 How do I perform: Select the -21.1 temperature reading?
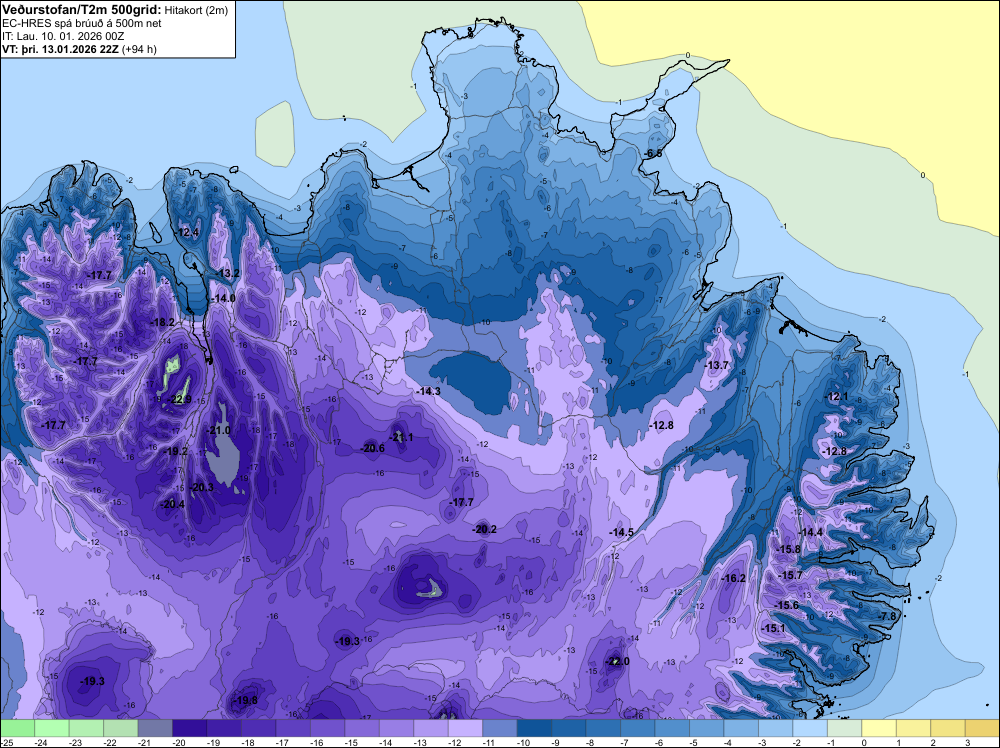point(402,437)
